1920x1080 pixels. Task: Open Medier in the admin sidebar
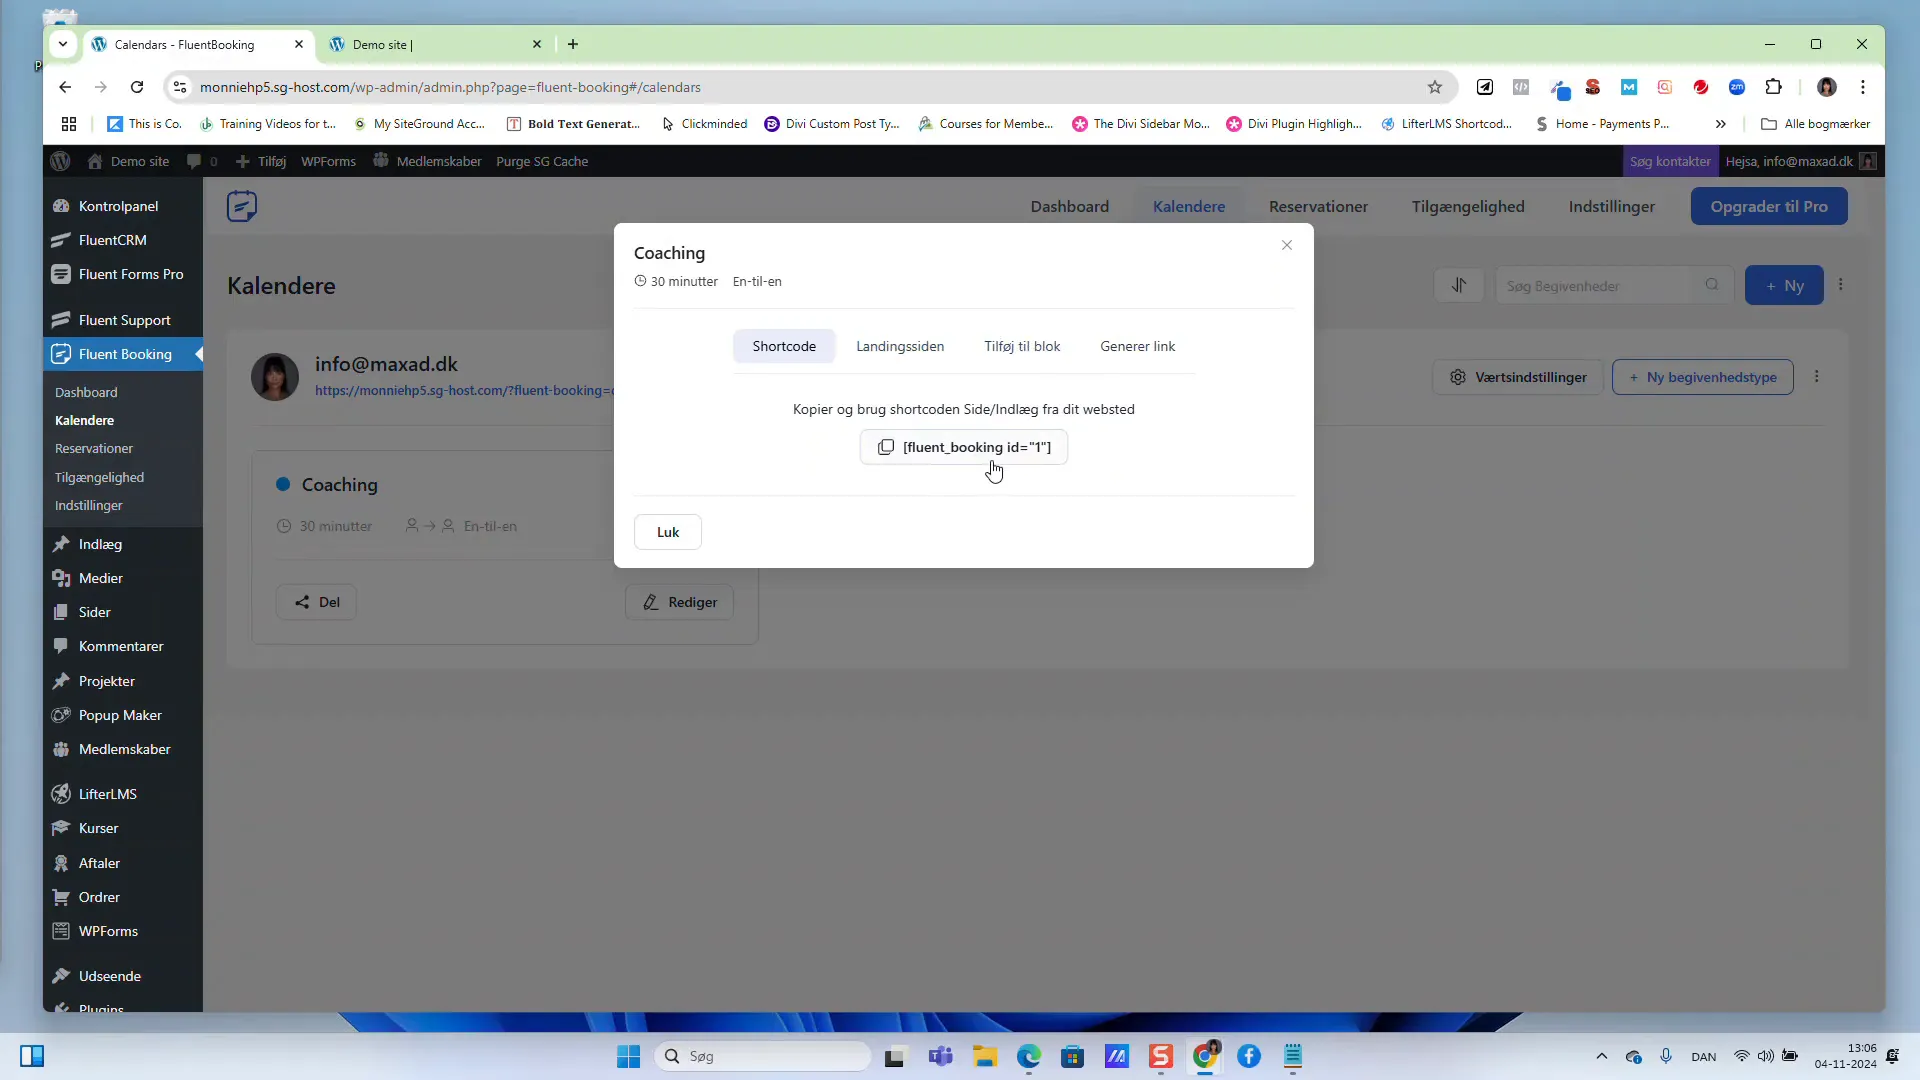100,578
